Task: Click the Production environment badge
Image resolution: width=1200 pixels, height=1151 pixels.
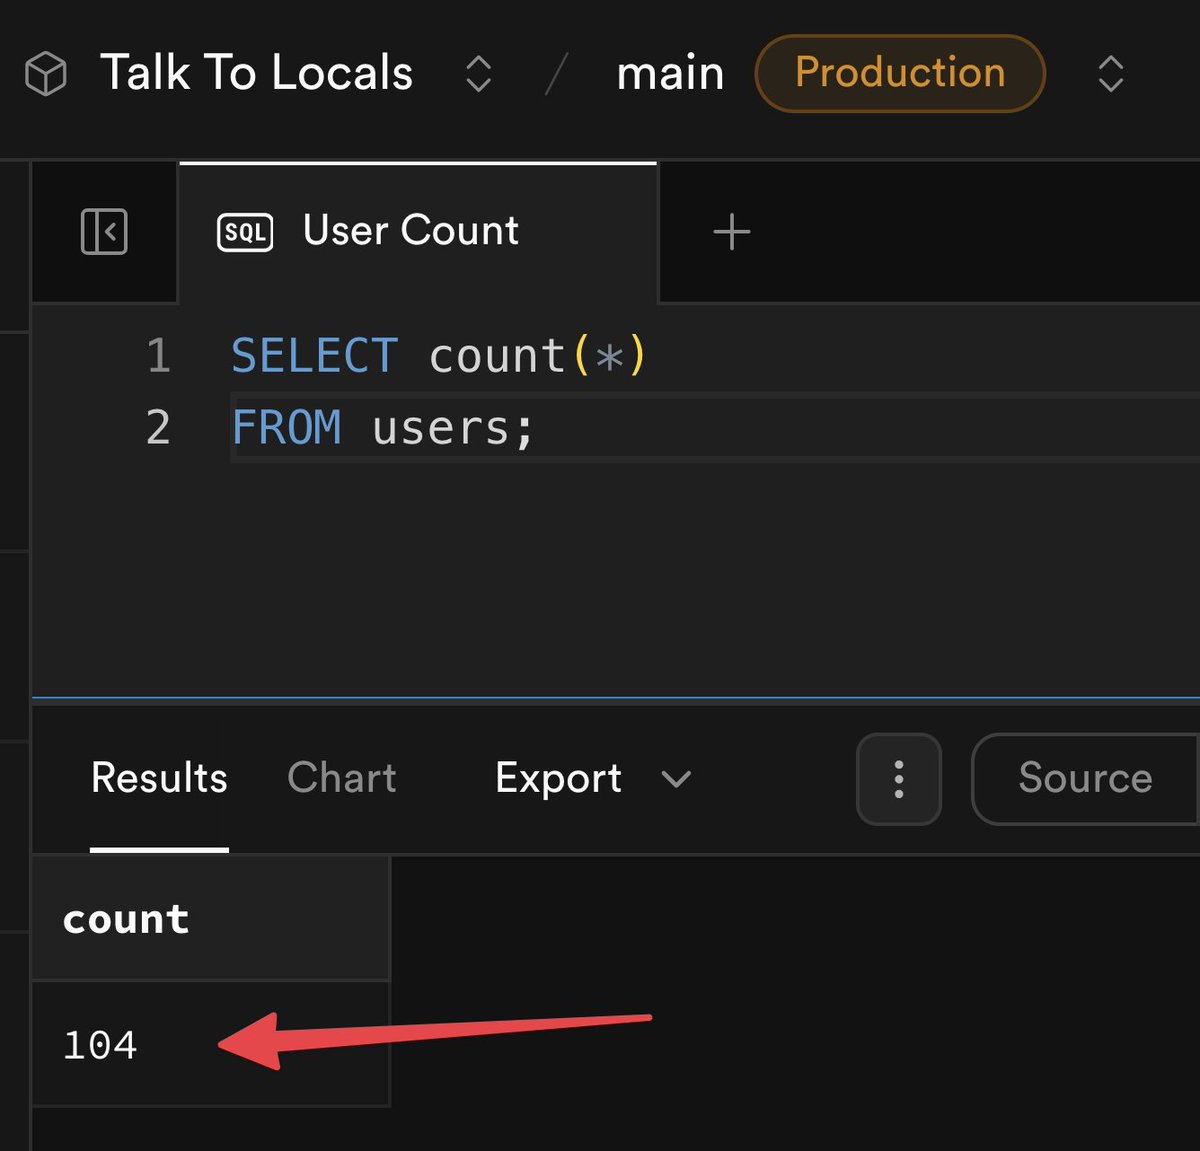Action: [x=899, y=73]
